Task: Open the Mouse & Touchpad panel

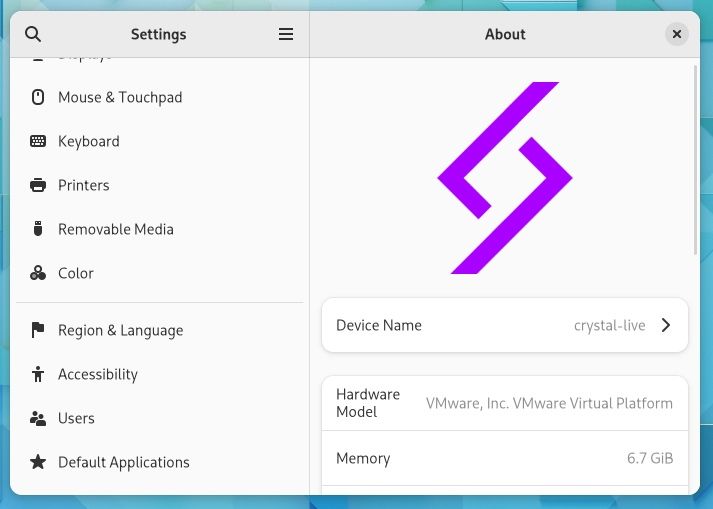Action: (120, 97)
